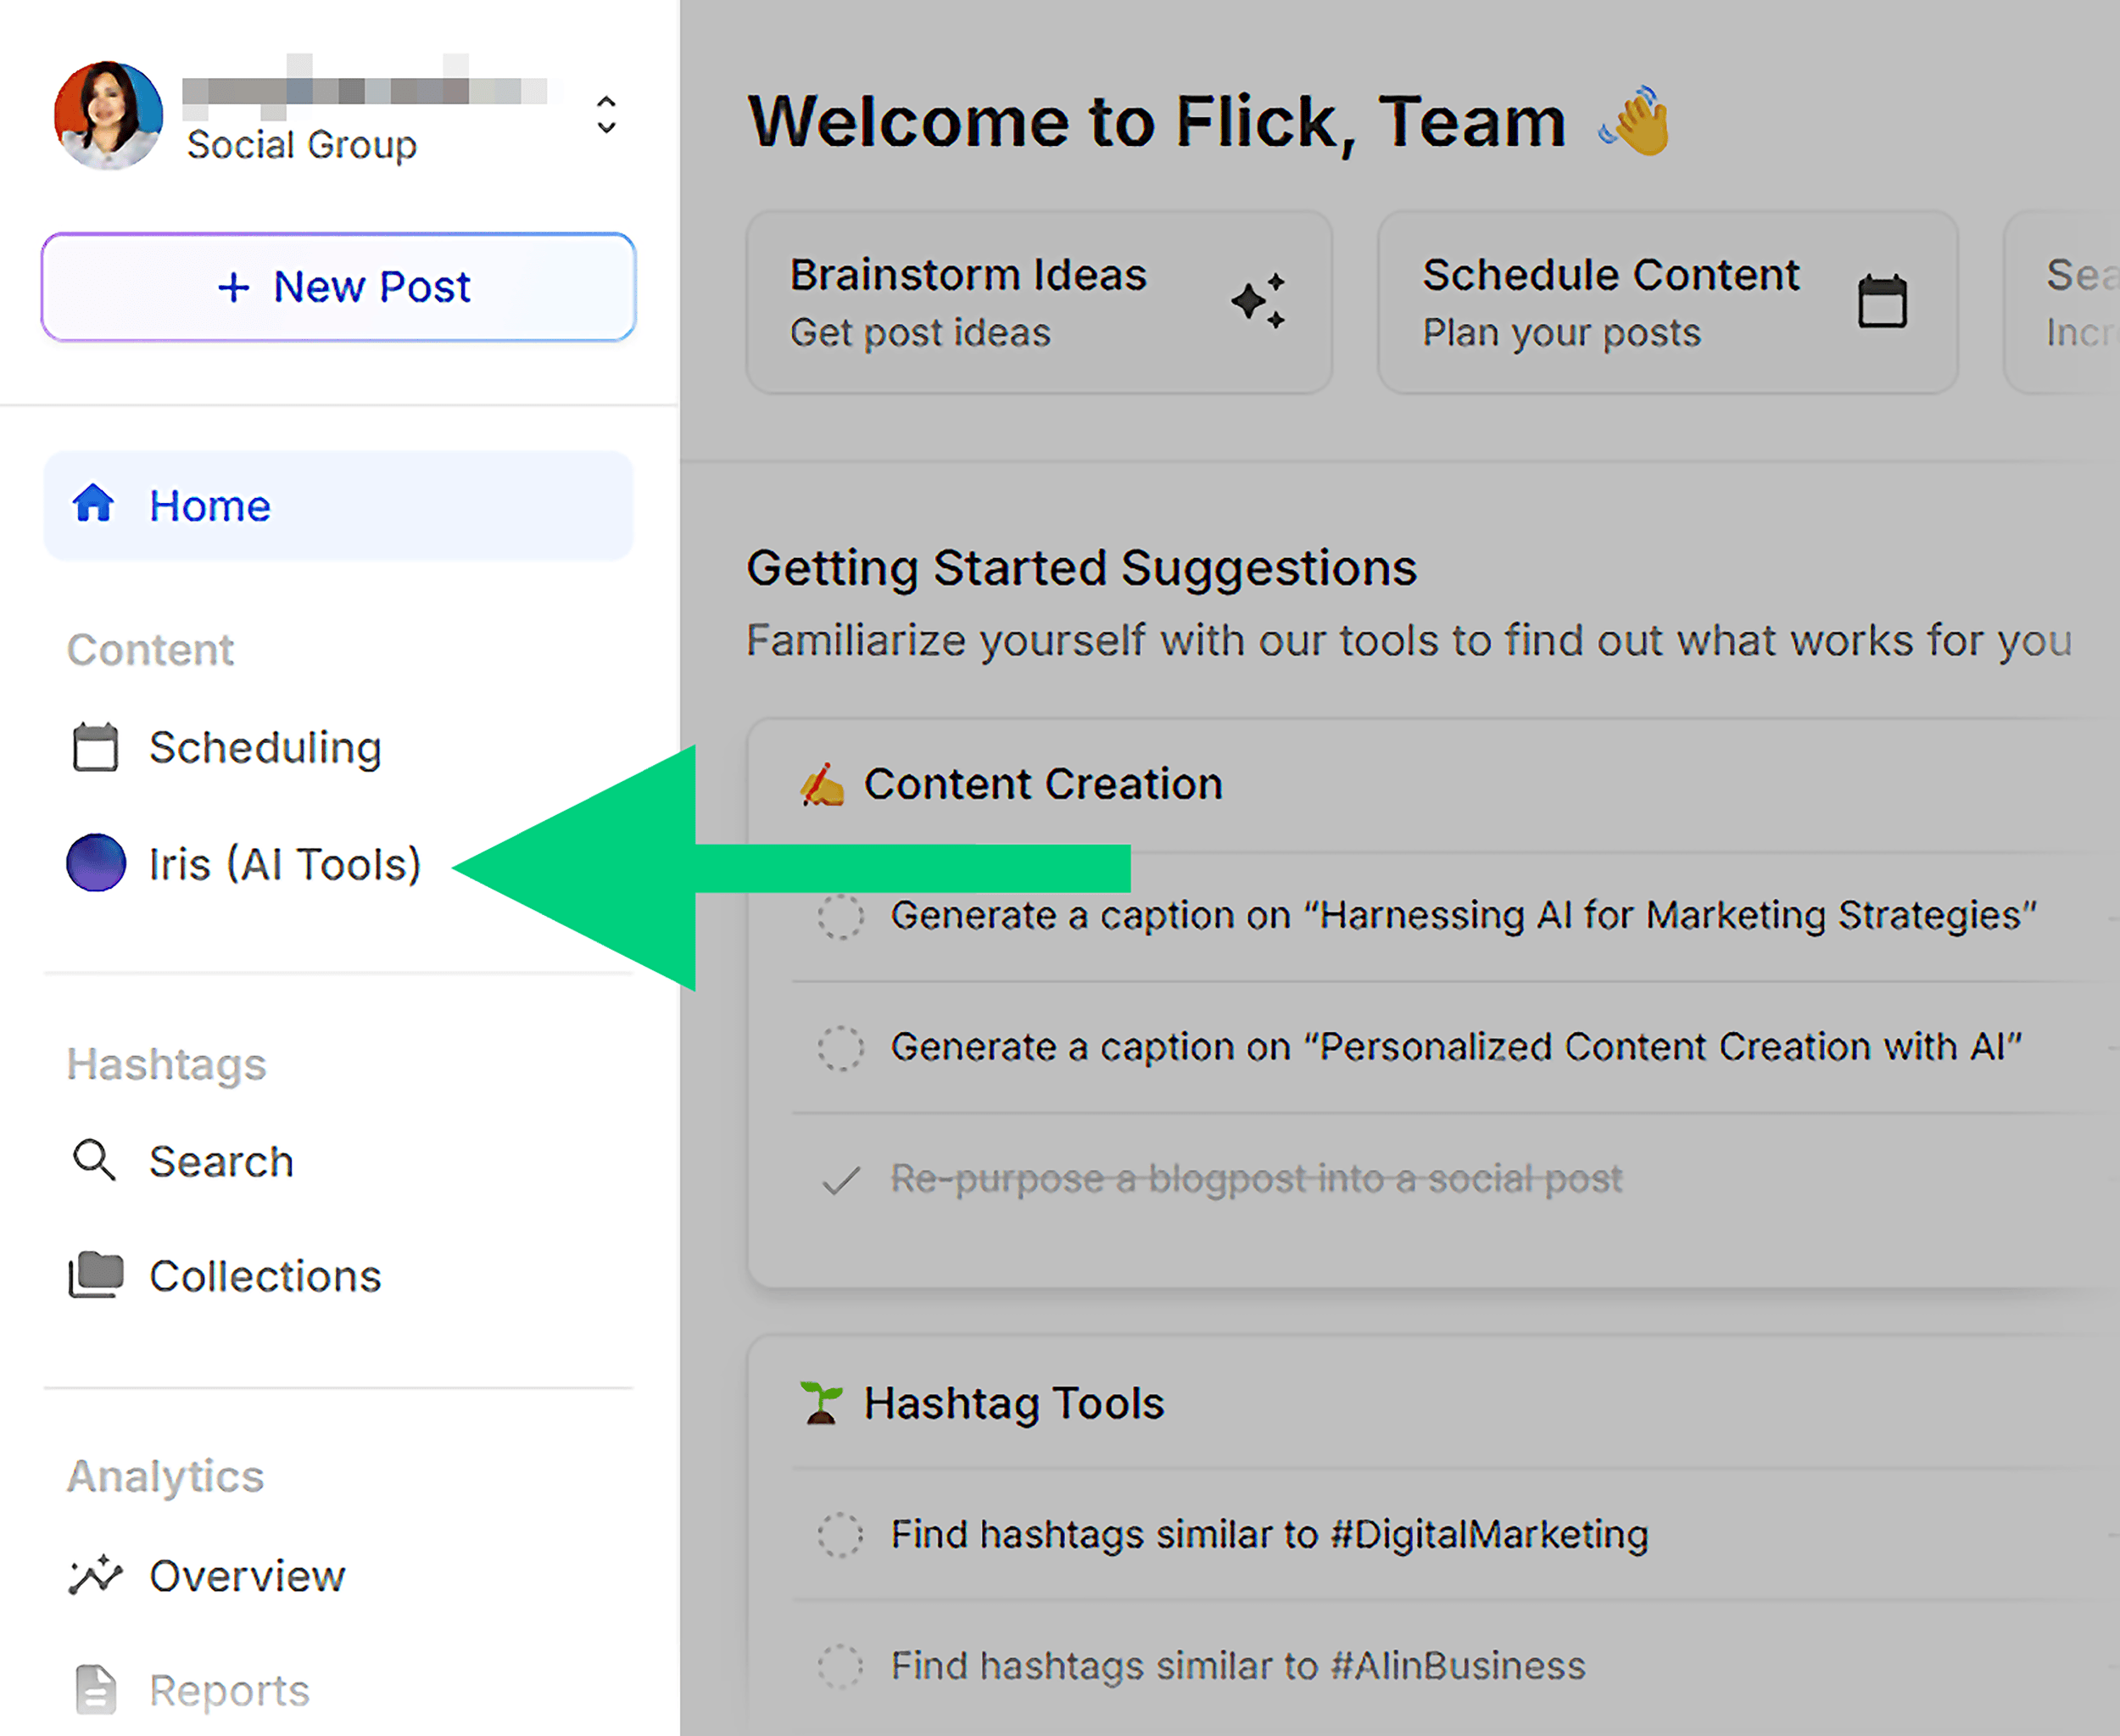Check off Find hashtags similar to #AIinBusiness
Viewport: 2120px width, 1736px height.
840,1666
